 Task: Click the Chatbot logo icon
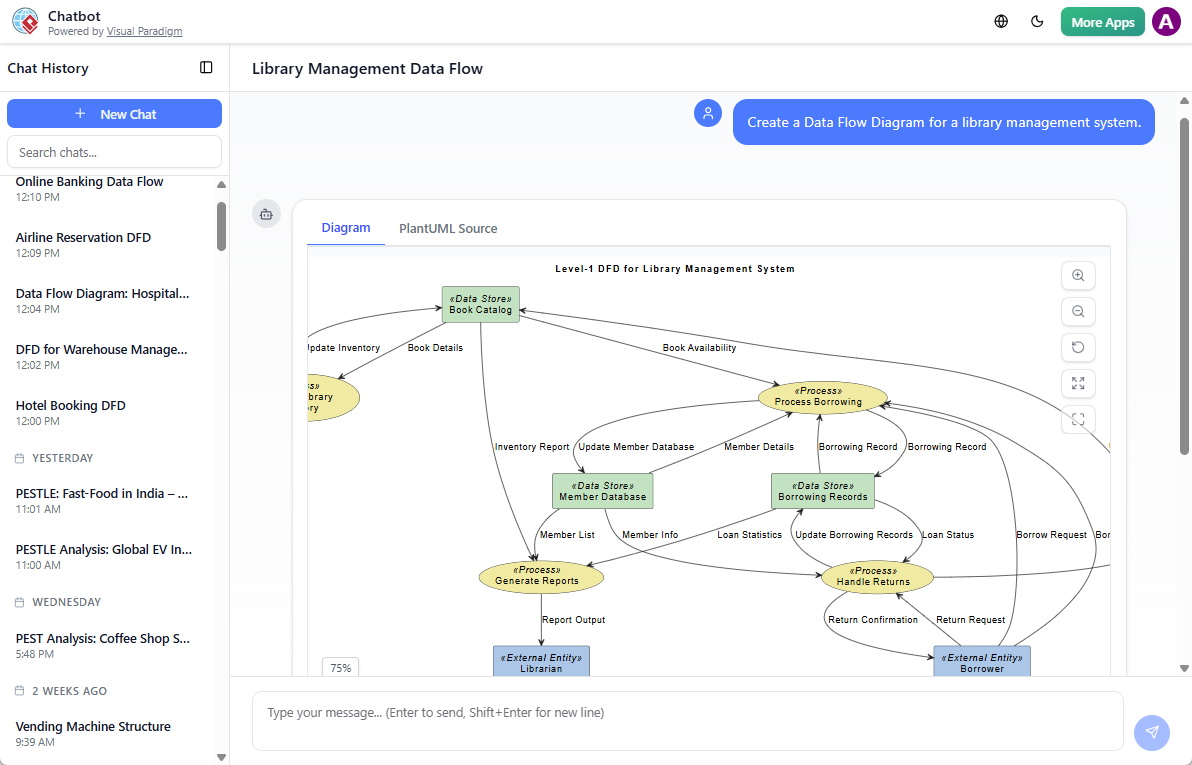tap(25, 22)
